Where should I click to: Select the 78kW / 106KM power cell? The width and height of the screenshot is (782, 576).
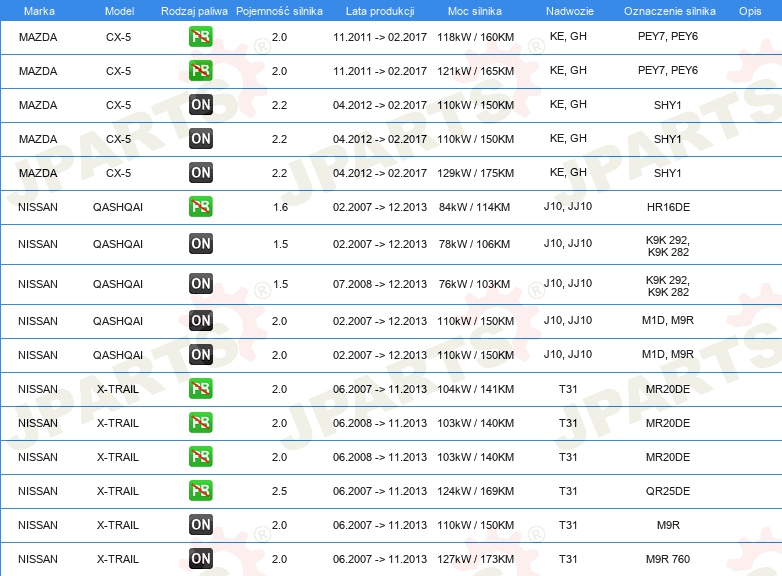click(x=474, y=244)
